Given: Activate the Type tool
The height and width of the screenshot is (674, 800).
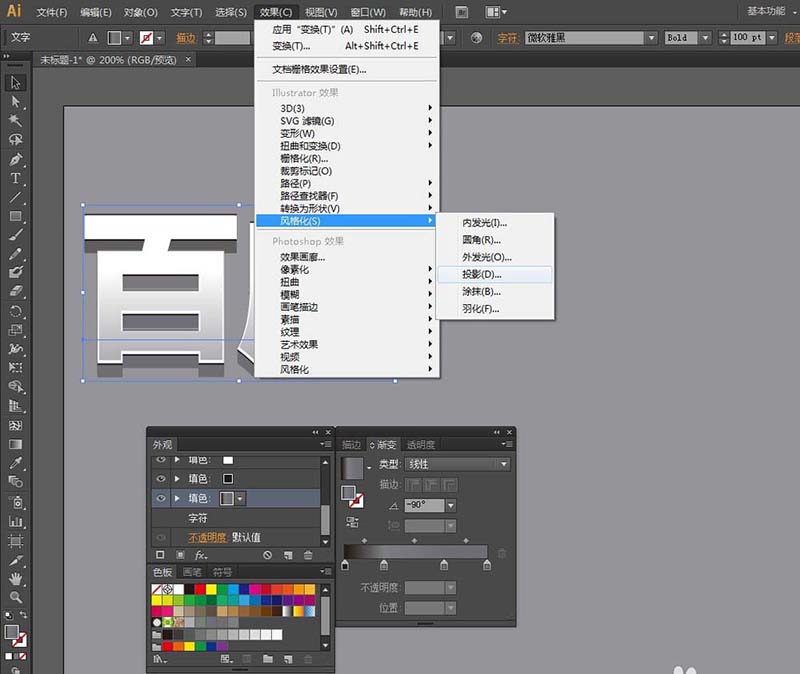Looking at the screenshot, I should pos(15,178).
